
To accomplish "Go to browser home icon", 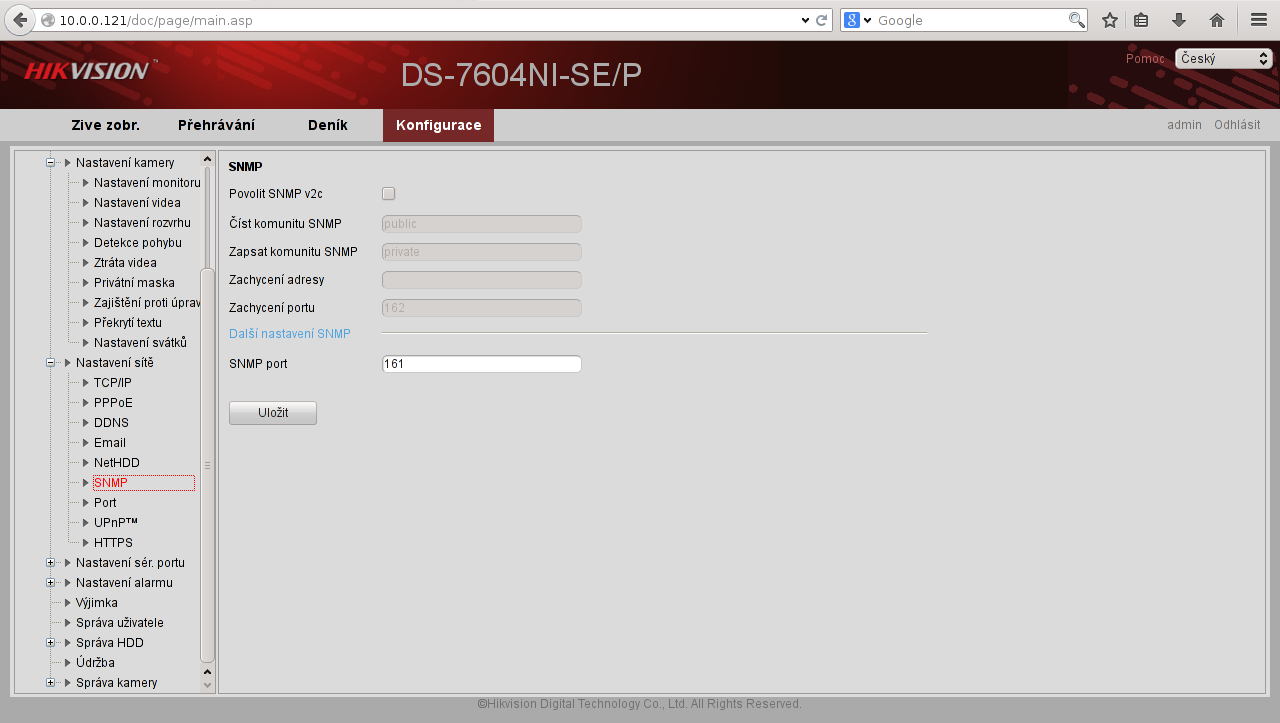I will (x=1217, y=20).
